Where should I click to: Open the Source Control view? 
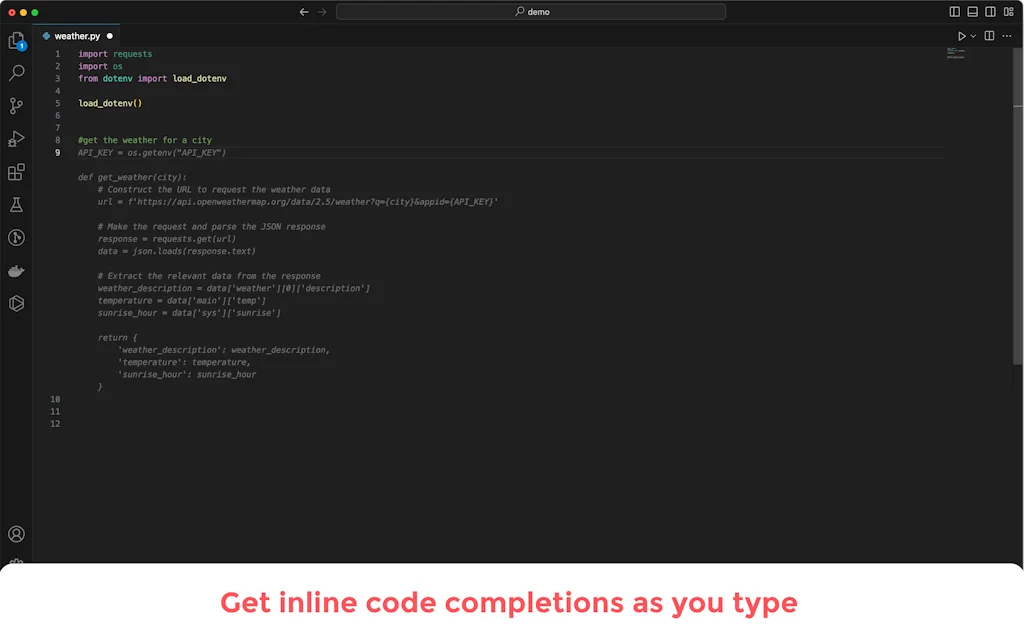click(x=16, y=105)
